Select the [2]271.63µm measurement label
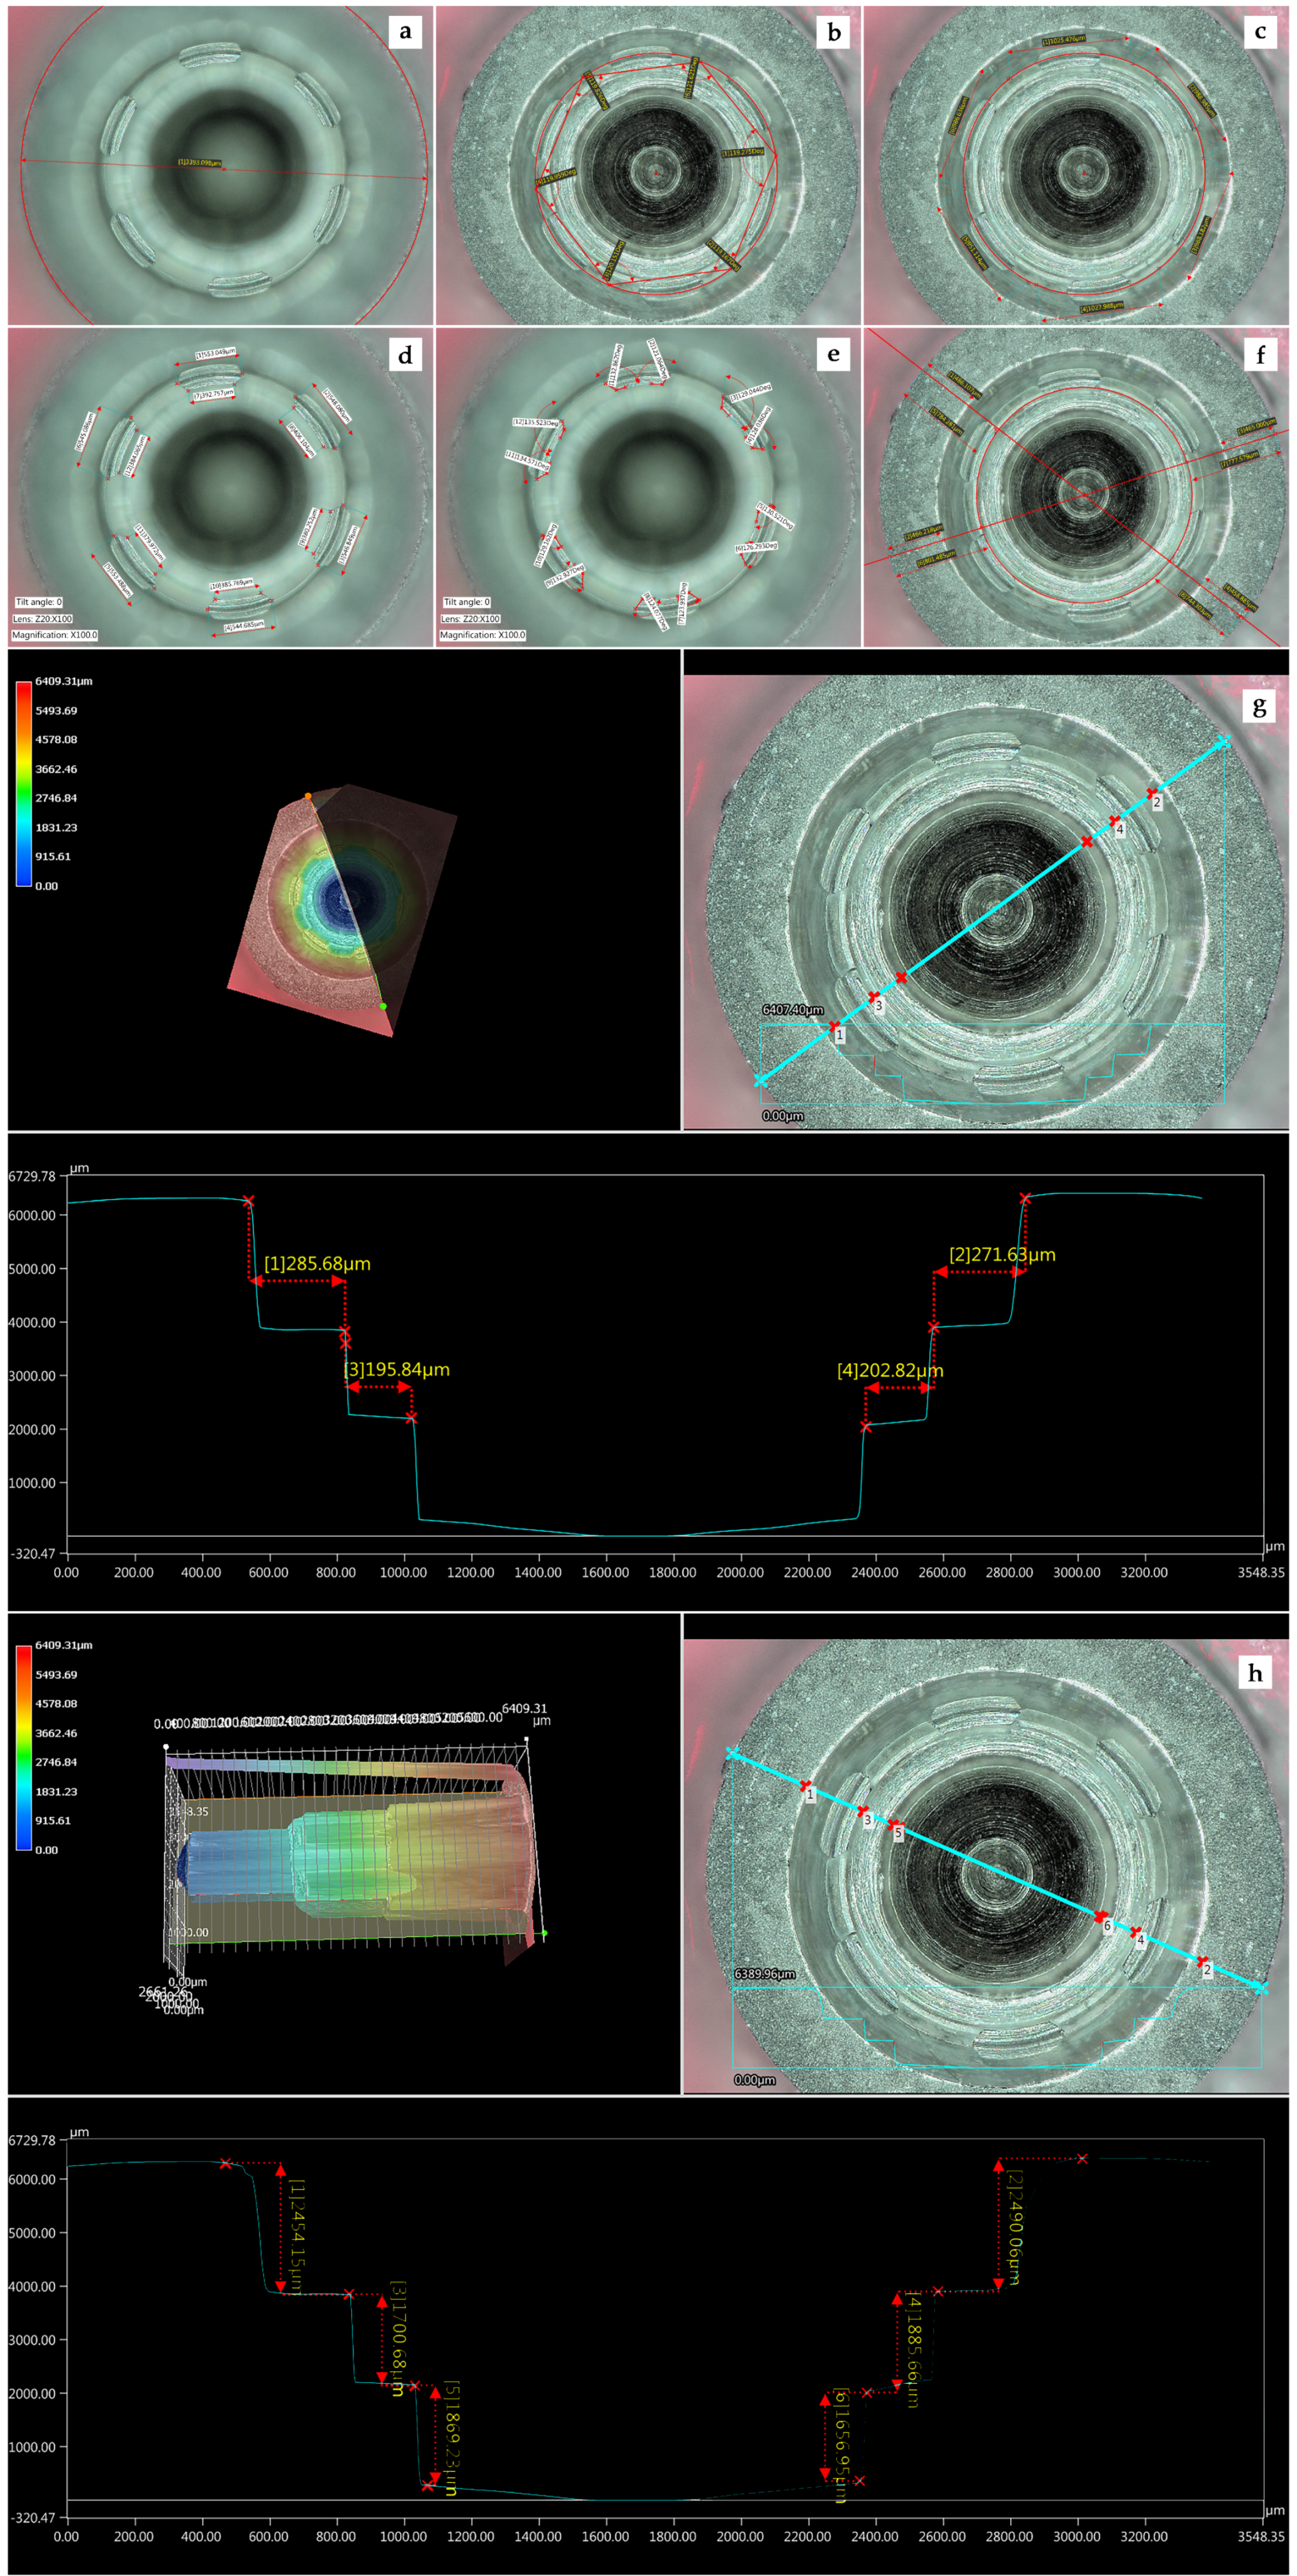 1002,1255
